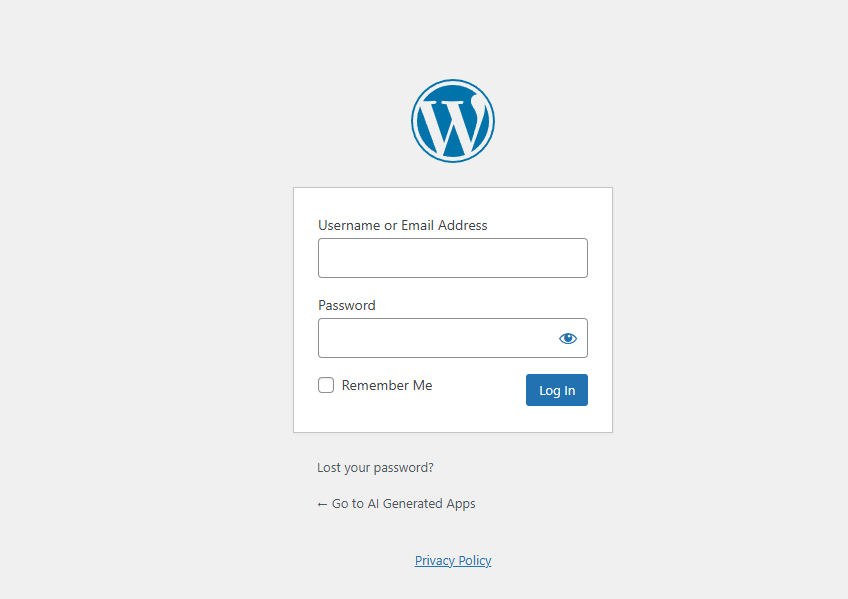The image size is (848, 599).
Task: Click the Username or Email Address label
Action: pos(402,226)
